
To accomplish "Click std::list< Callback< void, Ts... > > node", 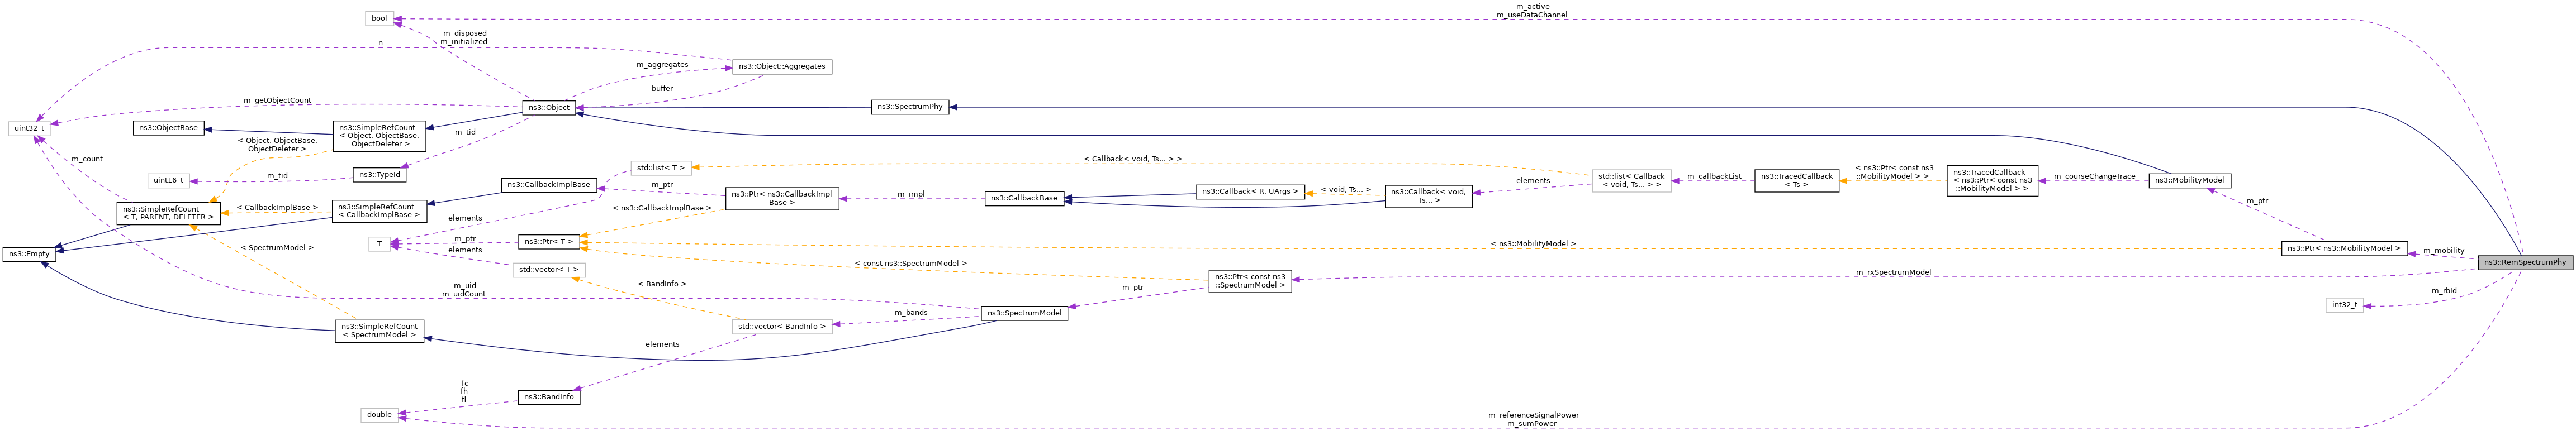I will point(1631,181).
